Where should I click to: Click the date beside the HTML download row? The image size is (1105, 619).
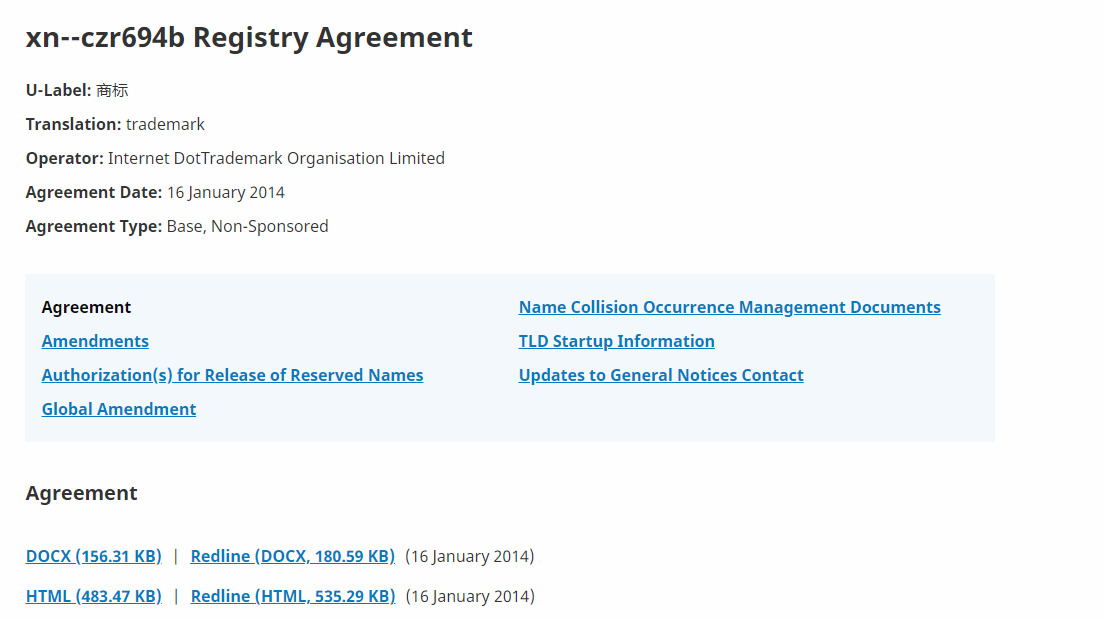click(x=470, y=596)
